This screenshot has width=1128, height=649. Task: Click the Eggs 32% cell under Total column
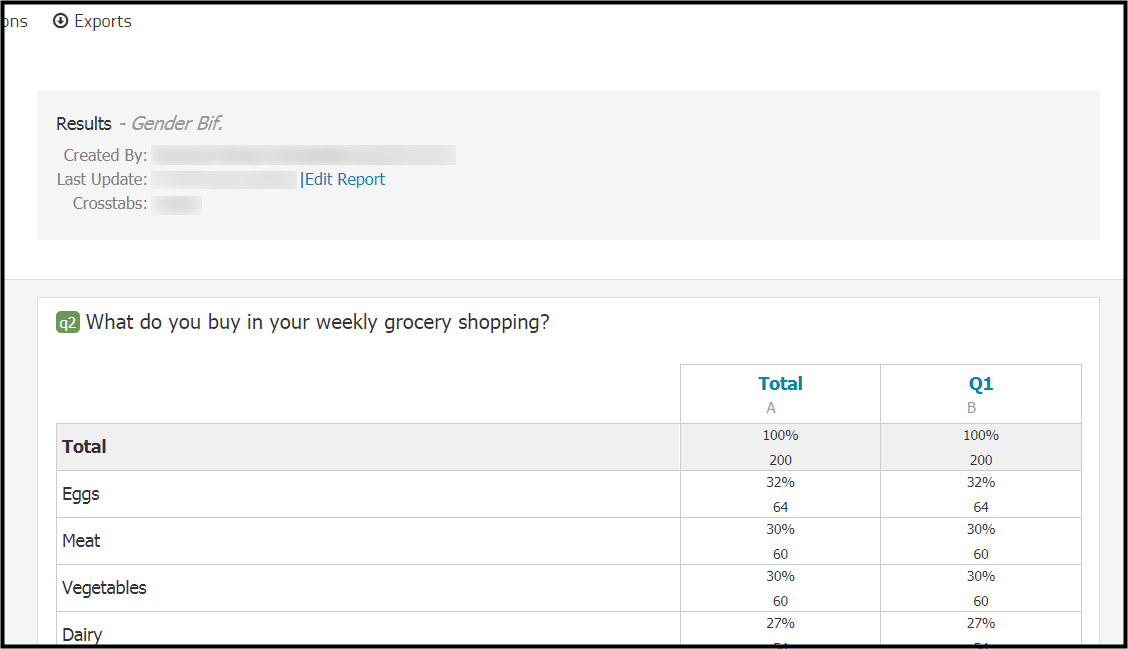781,494
